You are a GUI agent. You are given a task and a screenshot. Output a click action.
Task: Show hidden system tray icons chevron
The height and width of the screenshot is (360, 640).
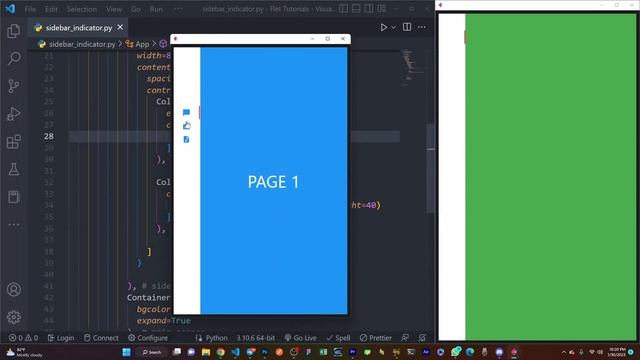coord(564,352)
